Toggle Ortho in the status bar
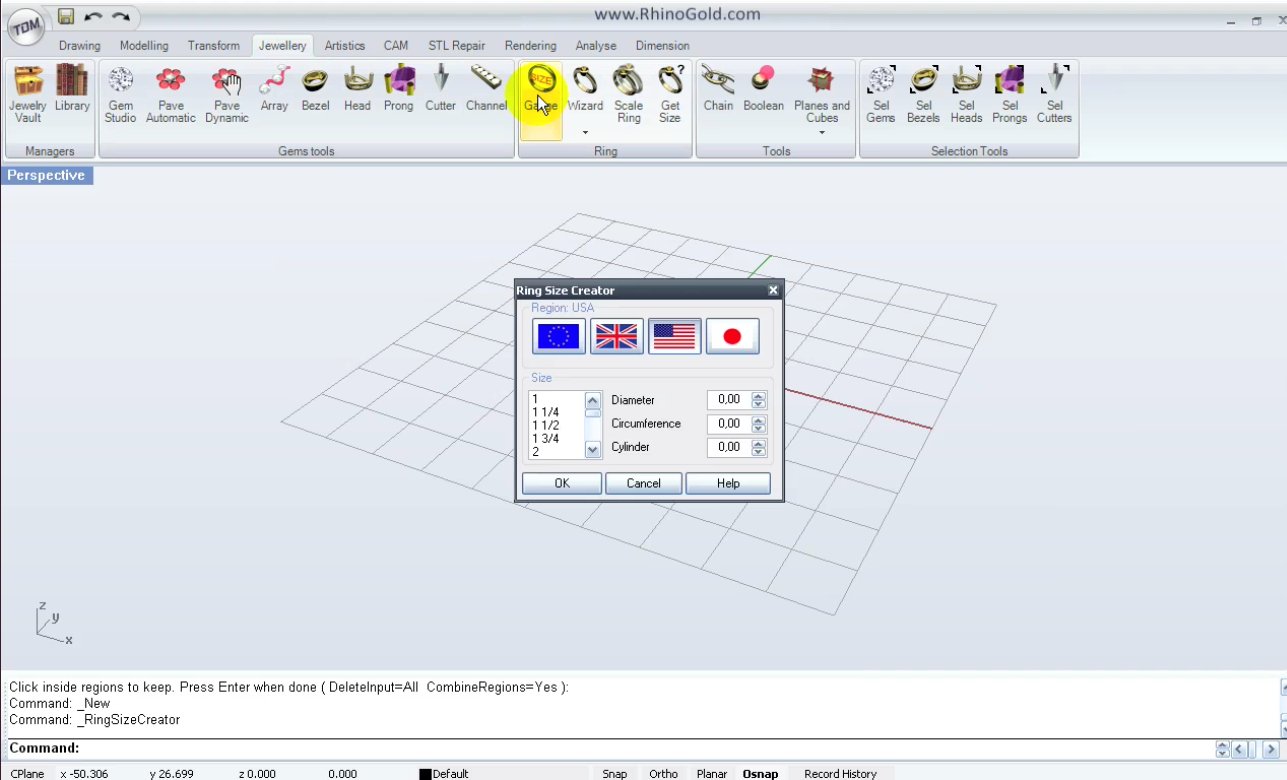This screenshot has height=780, width=1287. coord(663,773)
